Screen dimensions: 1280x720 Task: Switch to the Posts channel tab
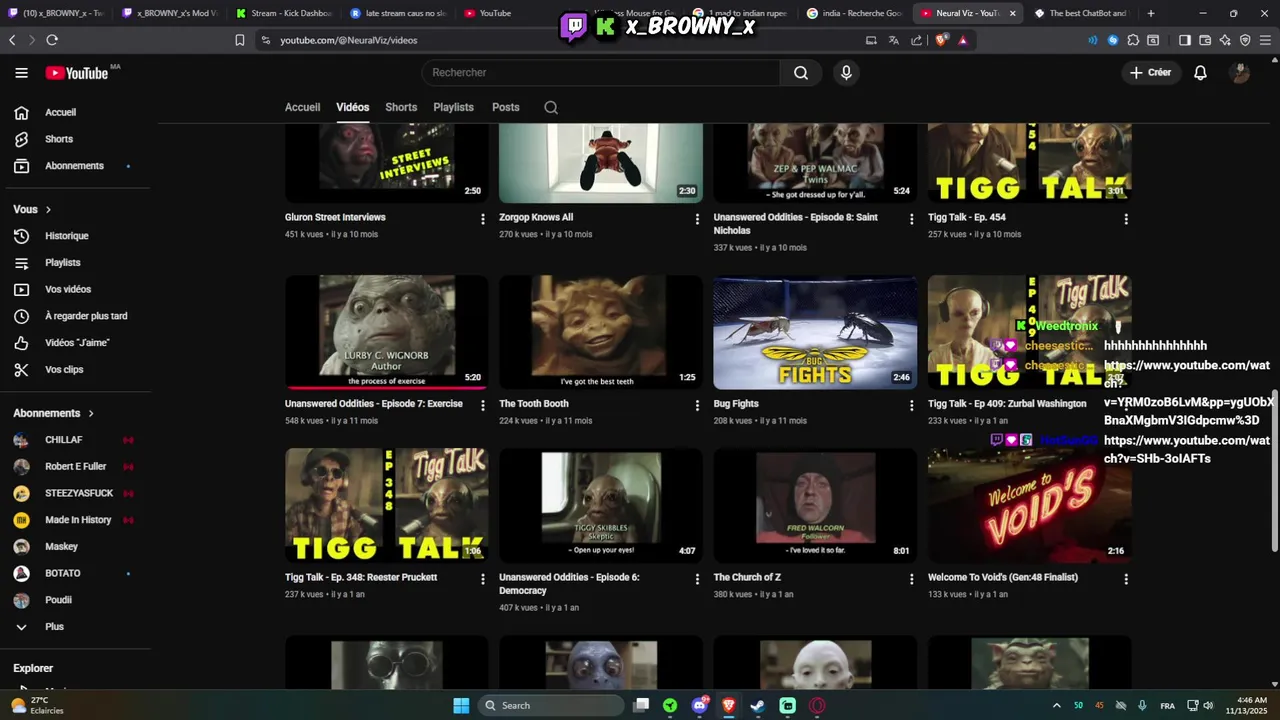(x=505, y=107)
